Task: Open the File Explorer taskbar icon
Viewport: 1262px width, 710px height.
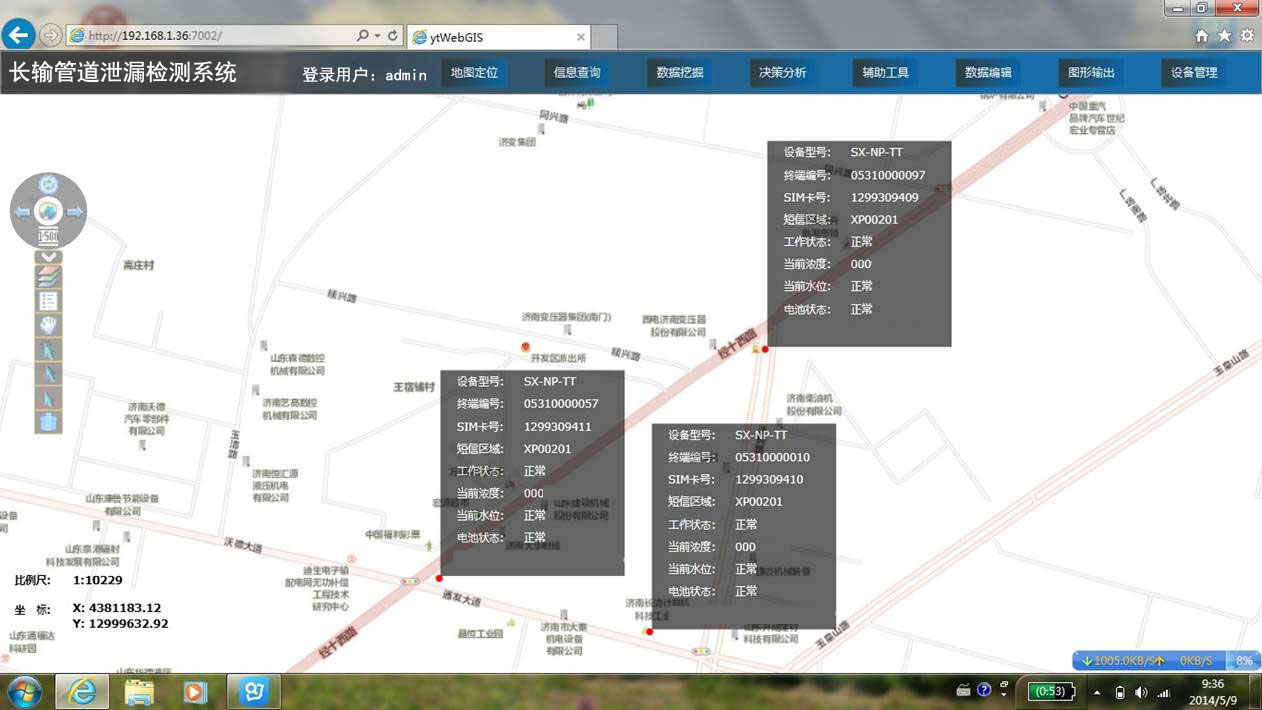Action: 139,691
